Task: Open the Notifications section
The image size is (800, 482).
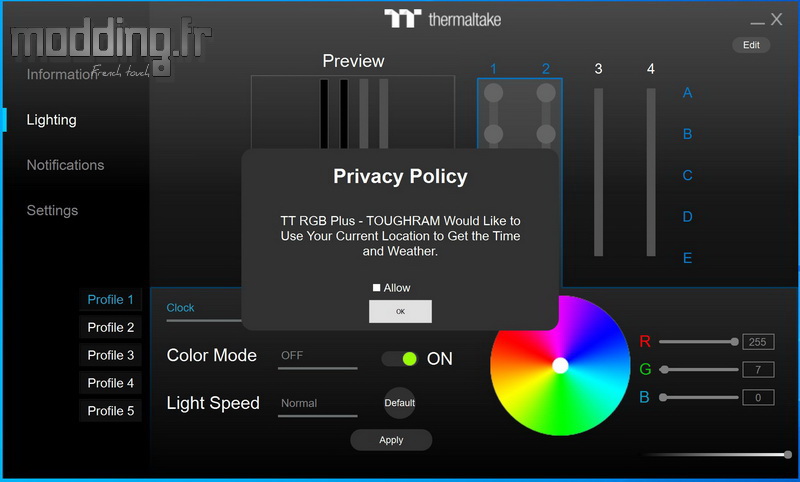Action: (65, 165)
